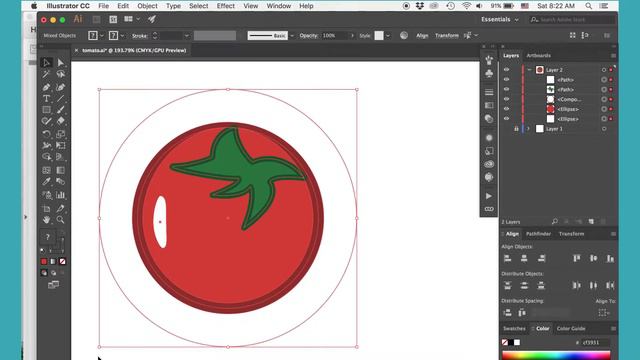This screenshot has width=640, height=360.
Task: Select the Rotate tool
Action: [x=47, y=134]
